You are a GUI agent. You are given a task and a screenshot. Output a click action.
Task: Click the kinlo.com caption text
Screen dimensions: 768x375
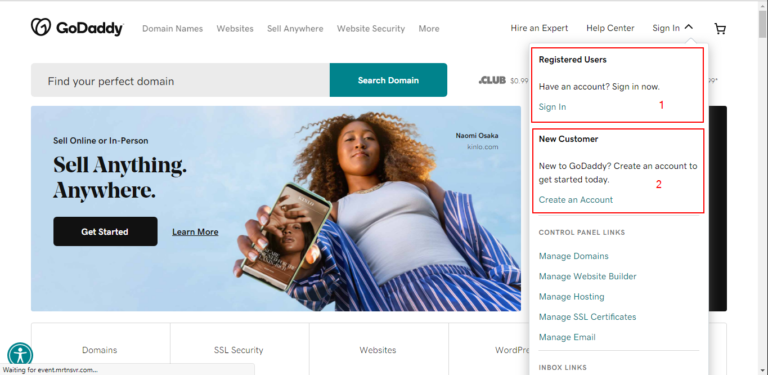click(x=482, y=147)
